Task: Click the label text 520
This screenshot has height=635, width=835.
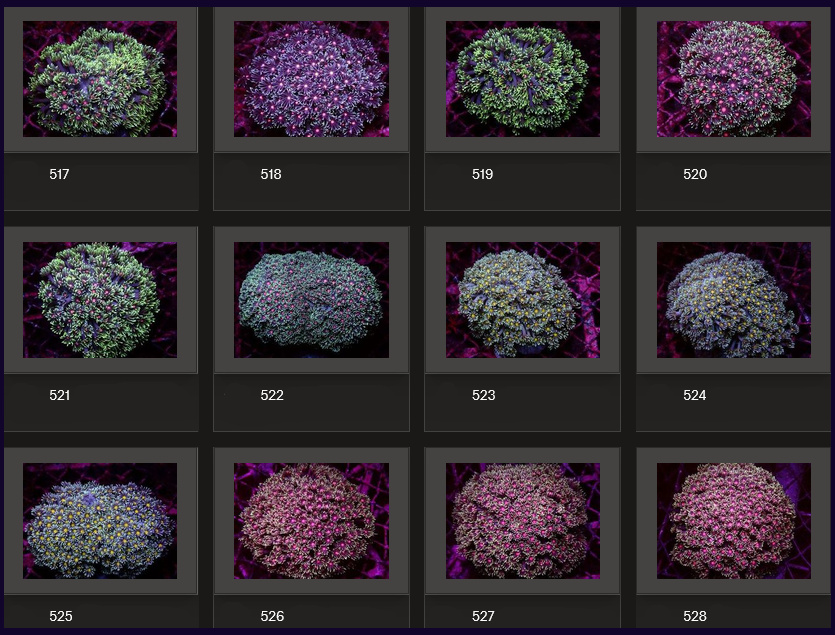Action: (694, 174)
